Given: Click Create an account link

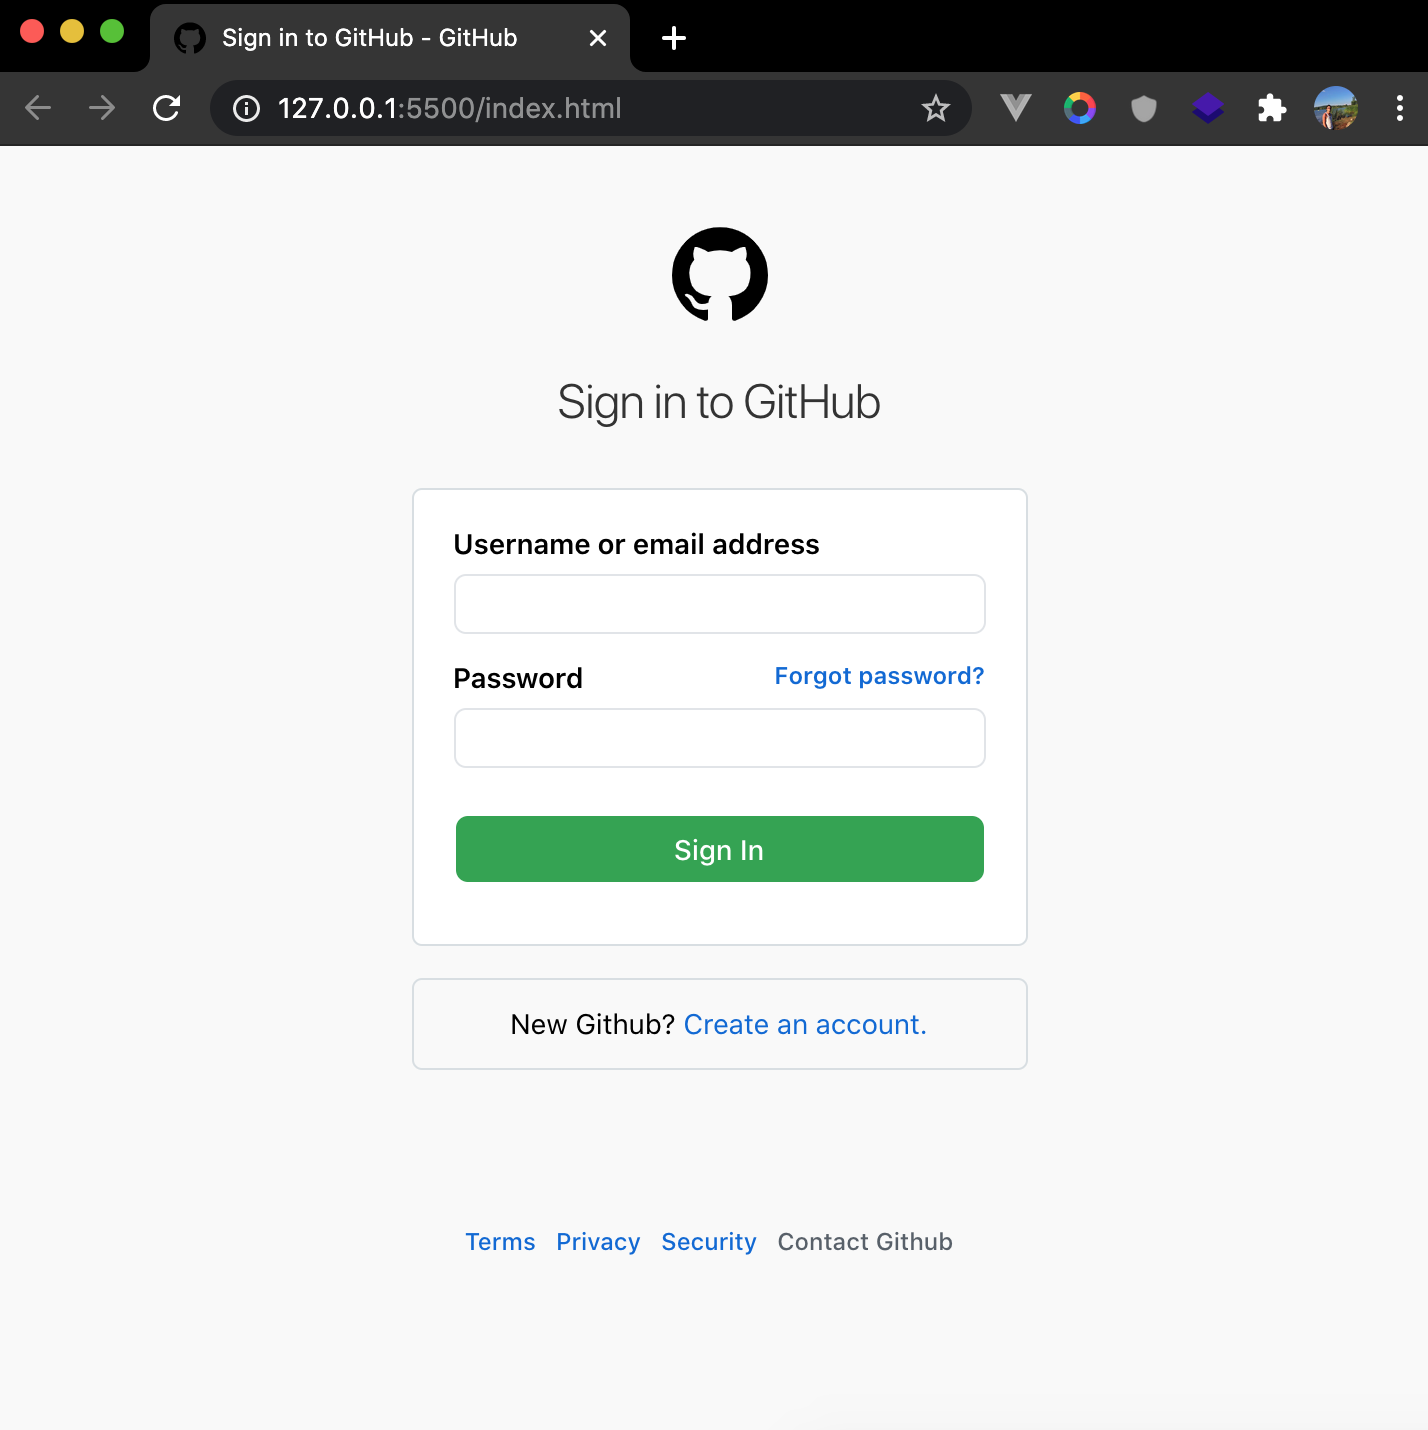Looking at the screenshot, I should point(804,1024).
